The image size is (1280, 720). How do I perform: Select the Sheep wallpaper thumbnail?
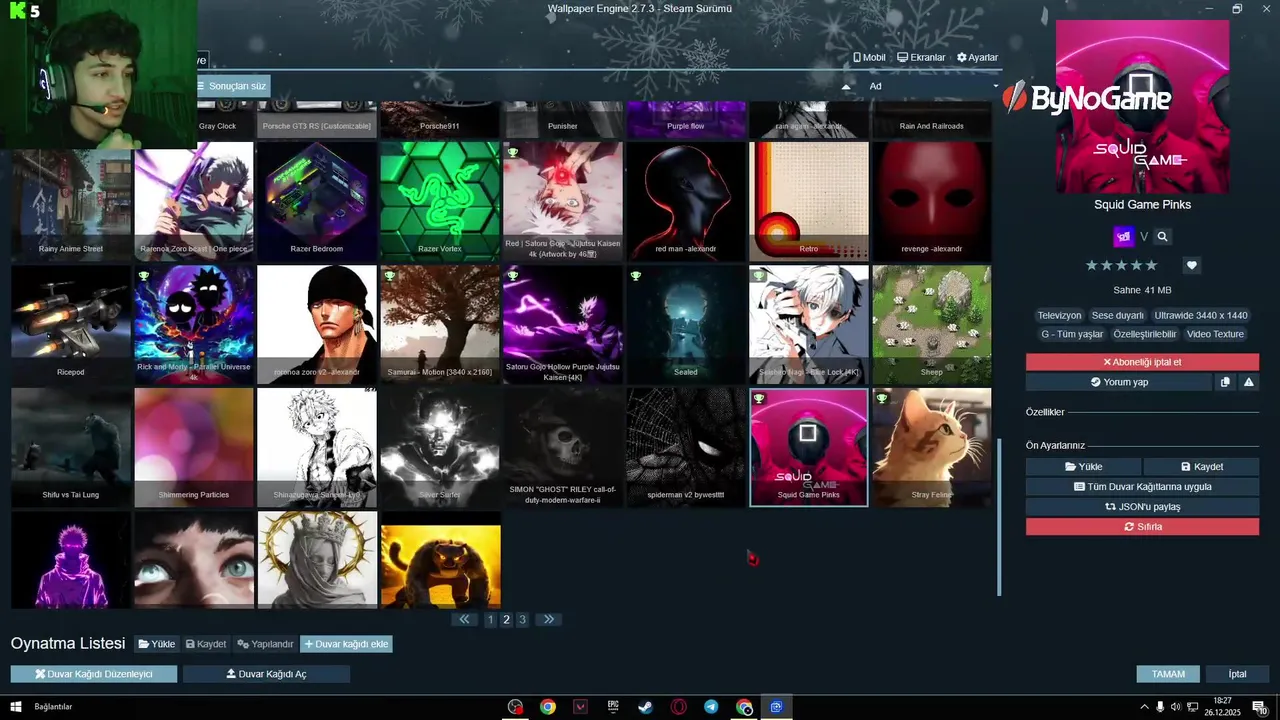pyautogui.click(x=932, y=325)
